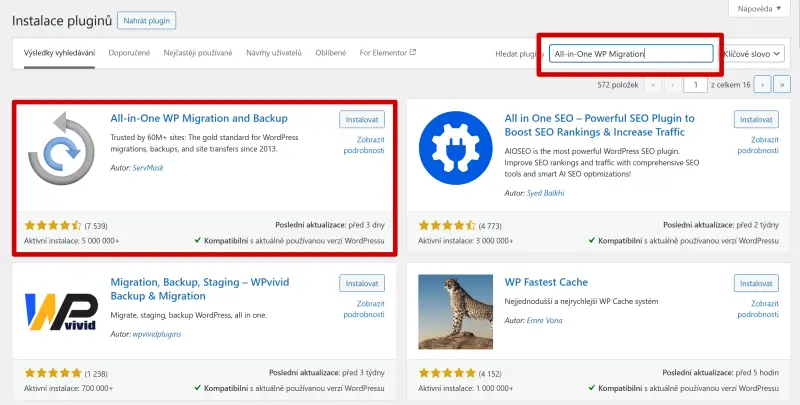Open the WP Fastest Cache title link
The width and height of the screenshot is (800, 405).
(546, 282)
